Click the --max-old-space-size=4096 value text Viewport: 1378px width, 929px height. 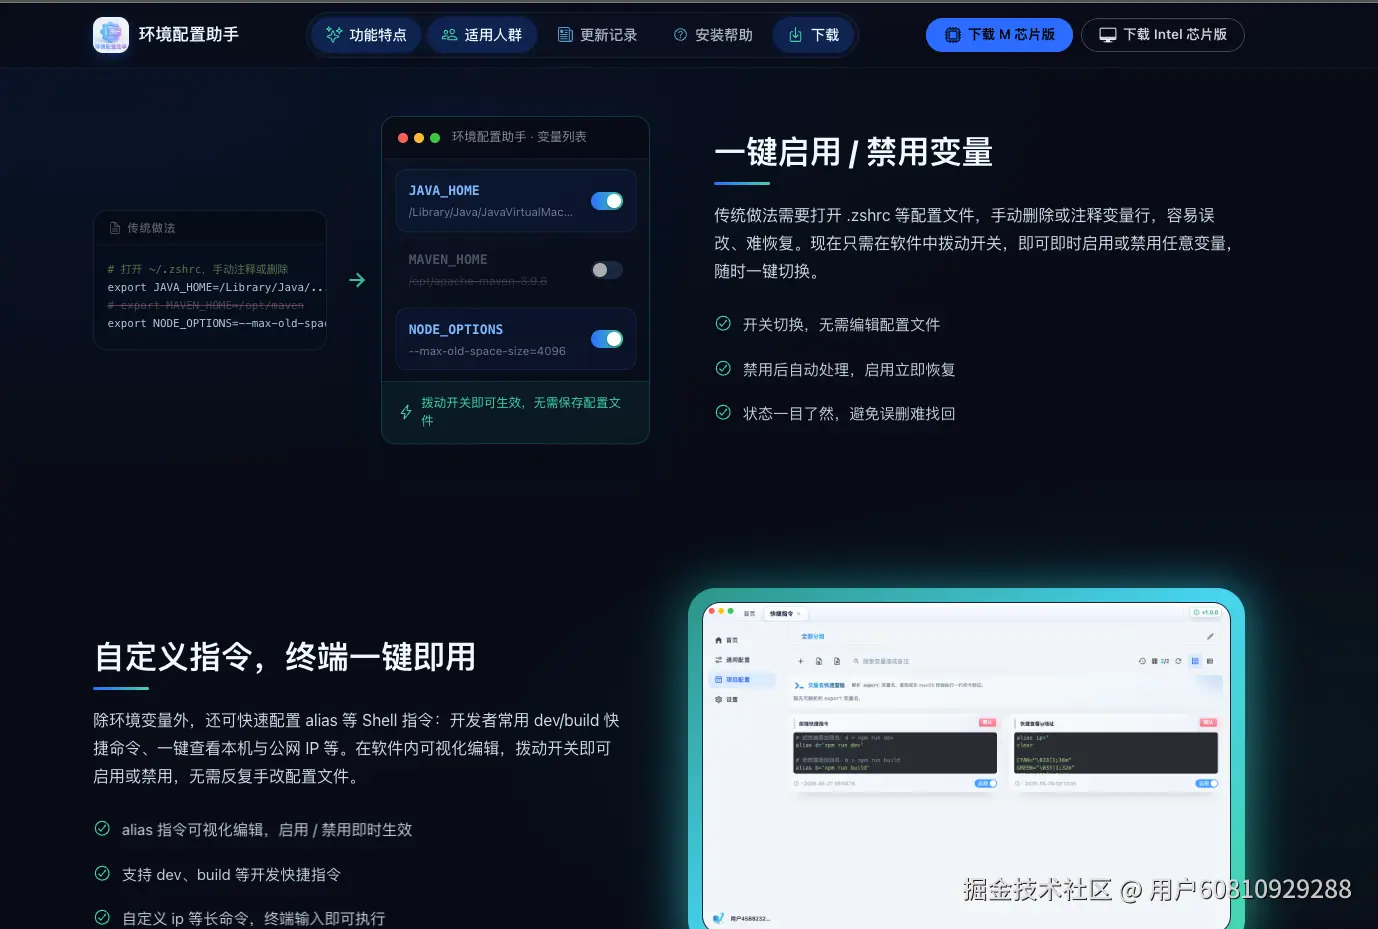point(487,351)
